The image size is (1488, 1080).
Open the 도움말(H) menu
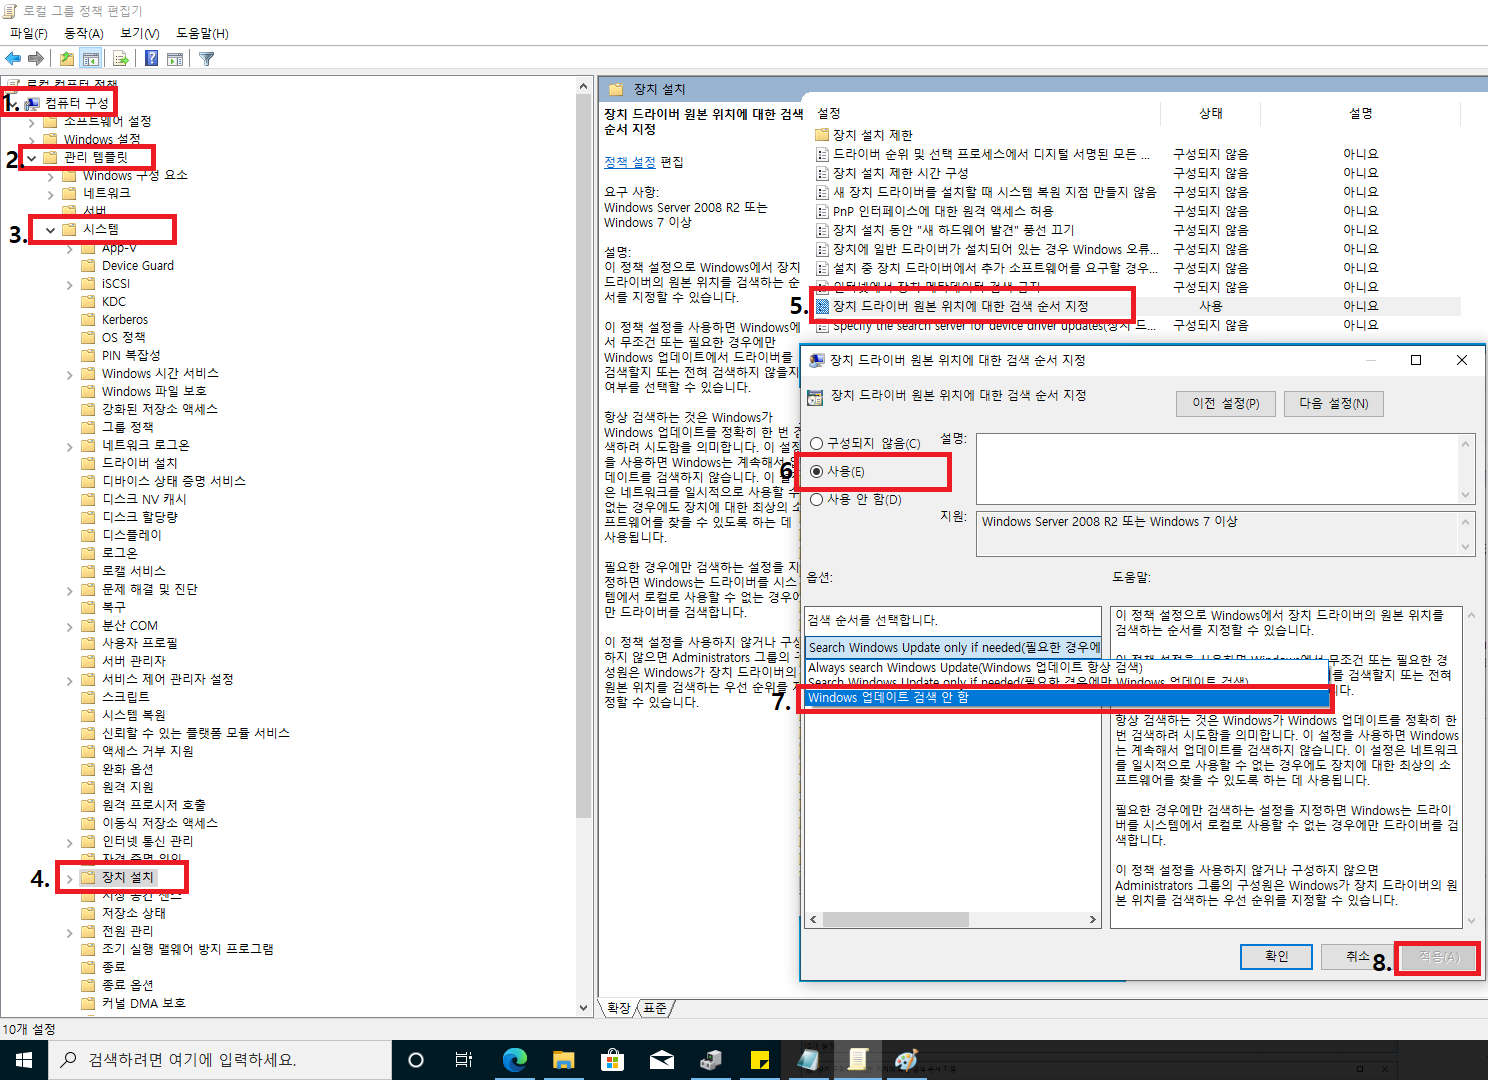[202, 33]
